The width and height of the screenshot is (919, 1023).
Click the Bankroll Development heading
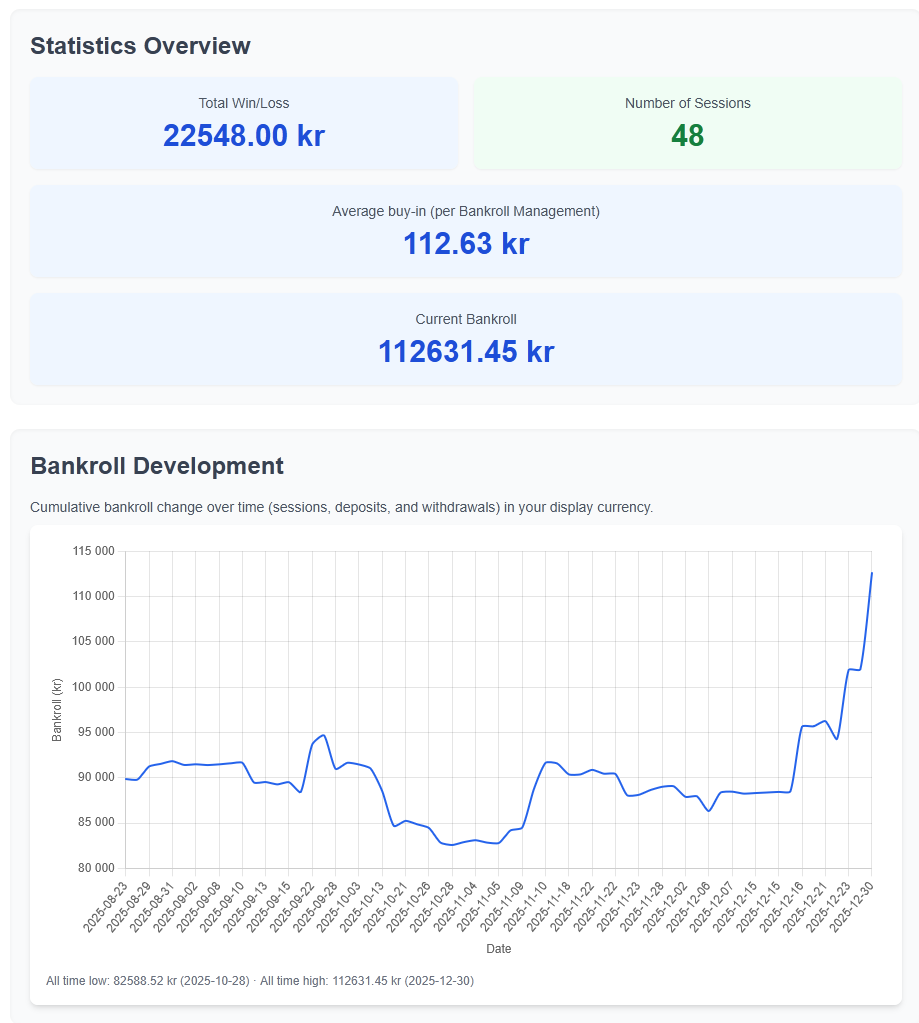pos(157,466)
